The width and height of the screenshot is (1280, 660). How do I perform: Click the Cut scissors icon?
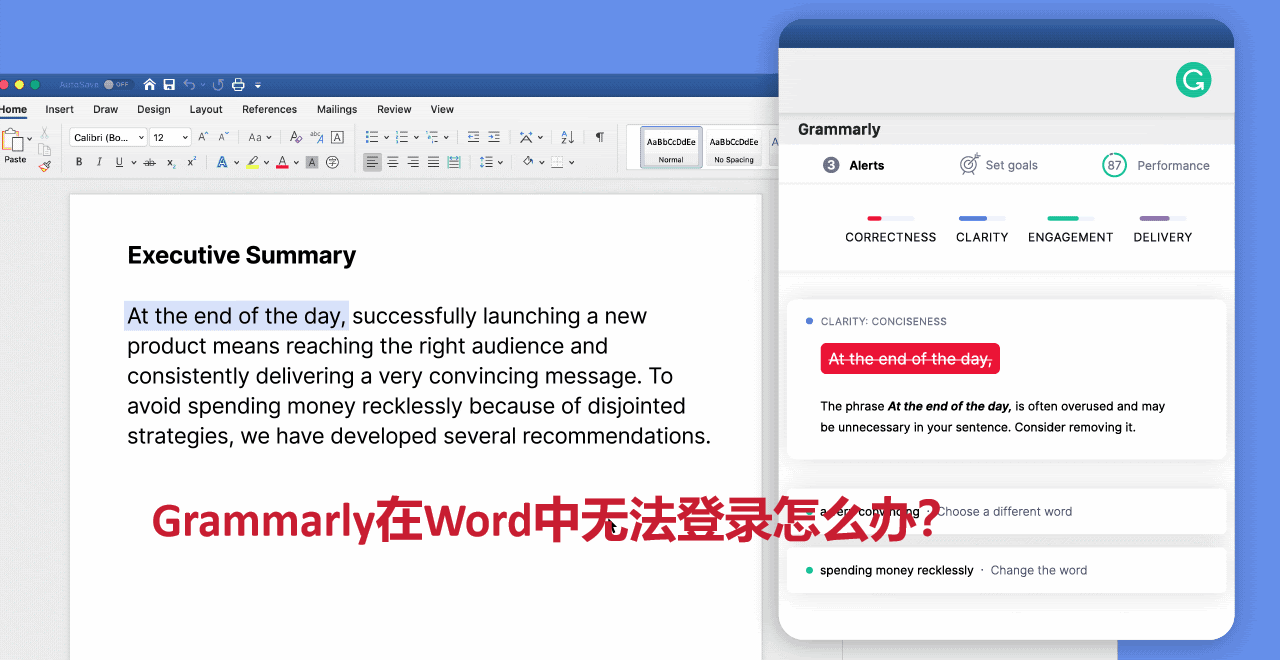pyautogui.click(x=44, y=132)
